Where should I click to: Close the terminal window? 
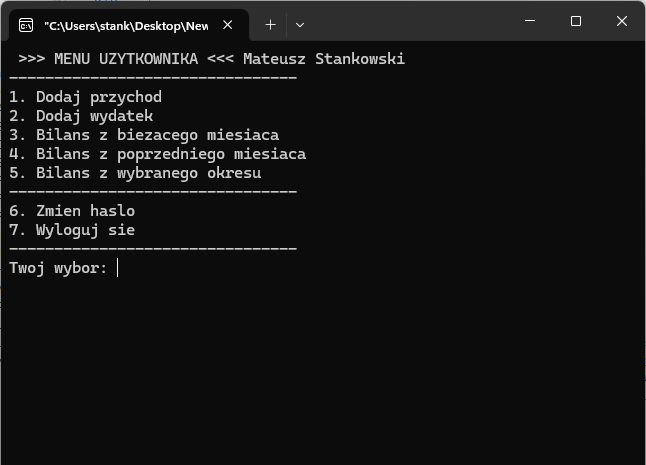pyautogui.click(x=622, y=21)
